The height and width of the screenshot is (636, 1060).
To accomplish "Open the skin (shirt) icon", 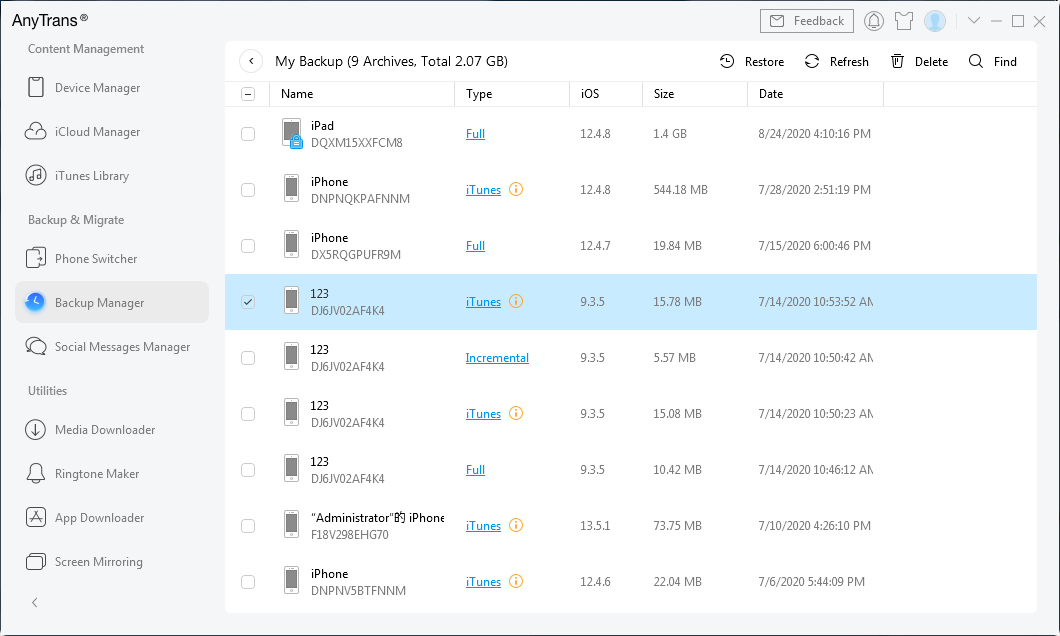I will click(904, 21).
